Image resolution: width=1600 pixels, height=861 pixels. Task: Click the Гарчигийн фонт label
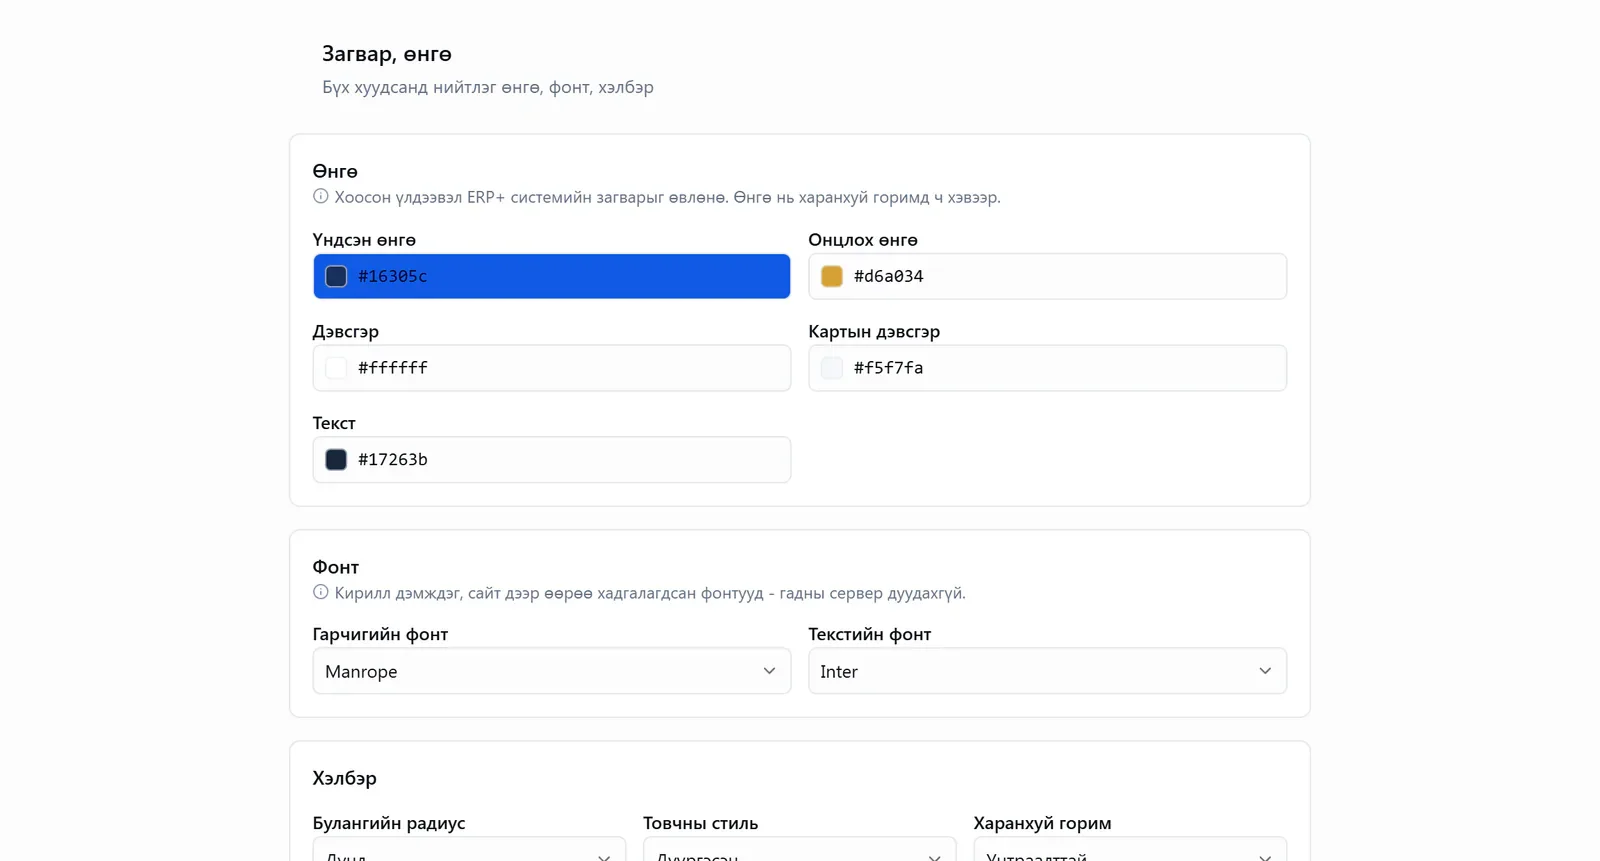coord(380,634)
